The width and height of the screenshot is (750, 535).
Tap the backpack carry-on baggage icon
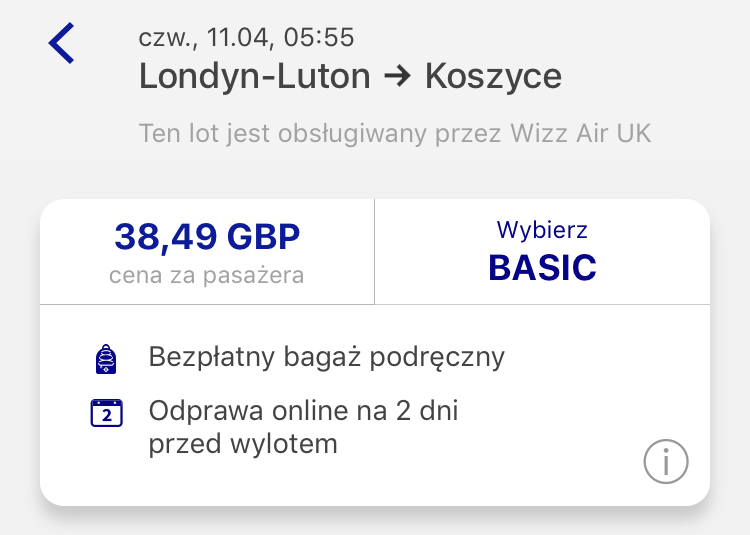[106, 359]
